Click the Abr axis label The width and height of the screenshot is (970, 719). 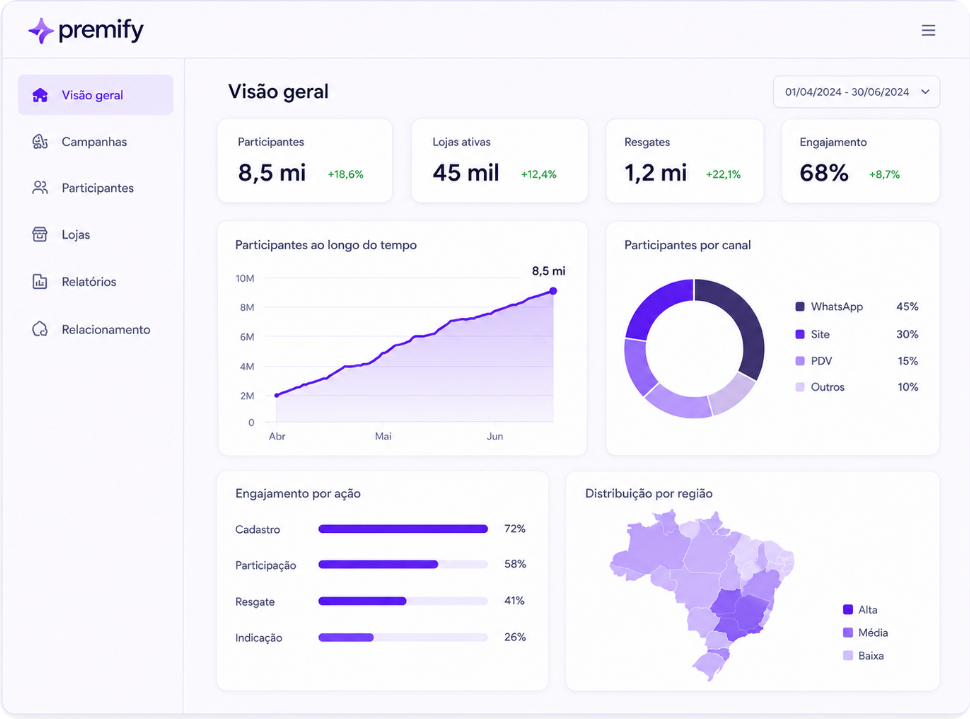277,436
